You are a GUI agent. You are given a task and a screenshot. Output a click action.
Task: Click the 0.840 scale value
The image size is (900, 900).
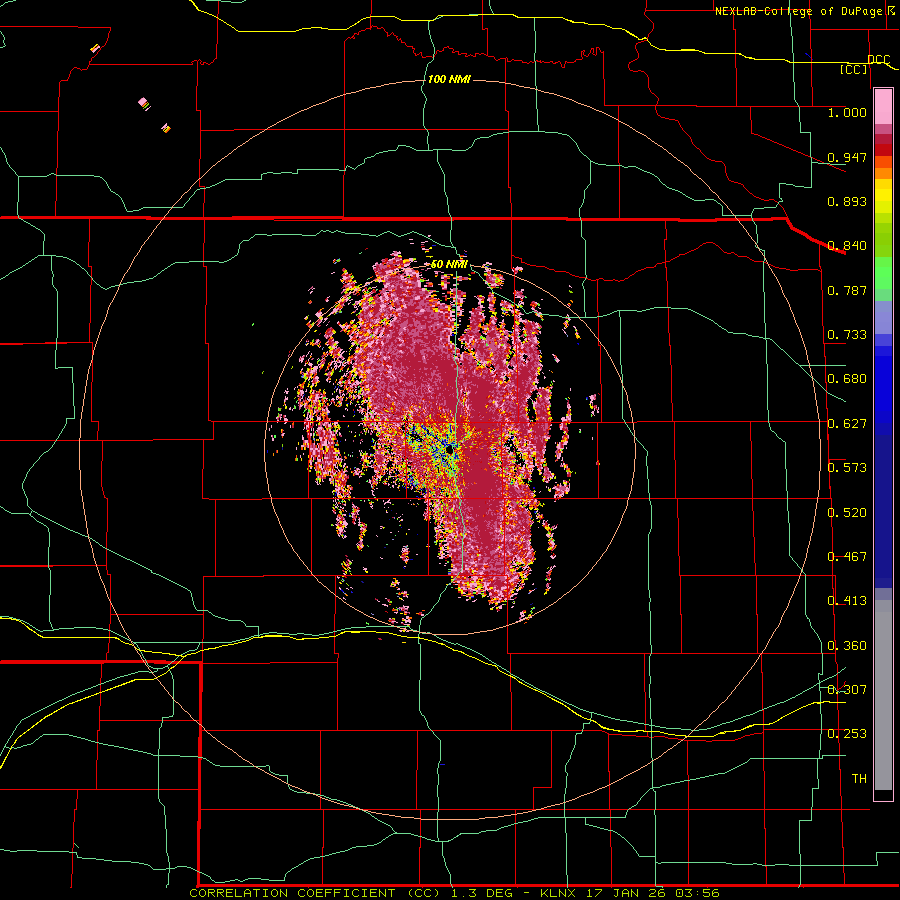847,246
